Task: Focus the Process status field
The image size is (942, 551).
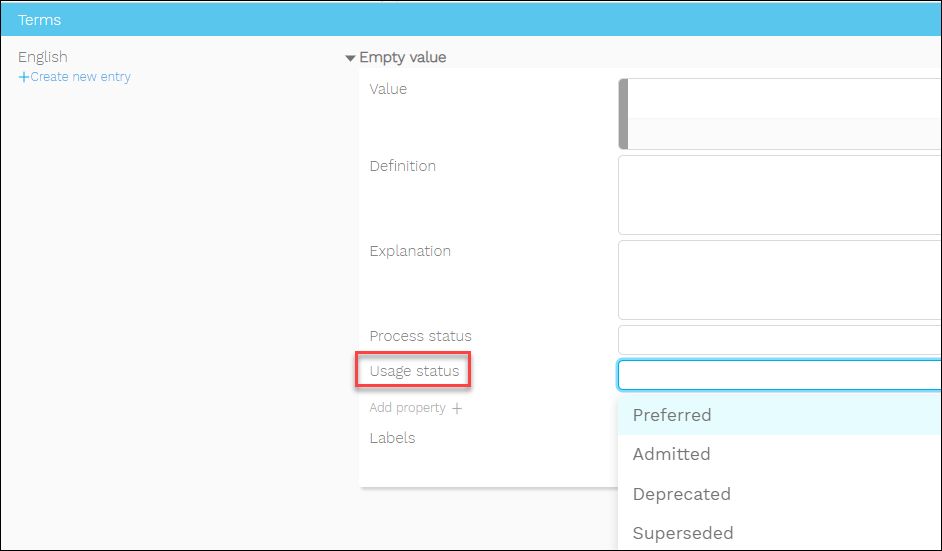Action: [780, 339]
